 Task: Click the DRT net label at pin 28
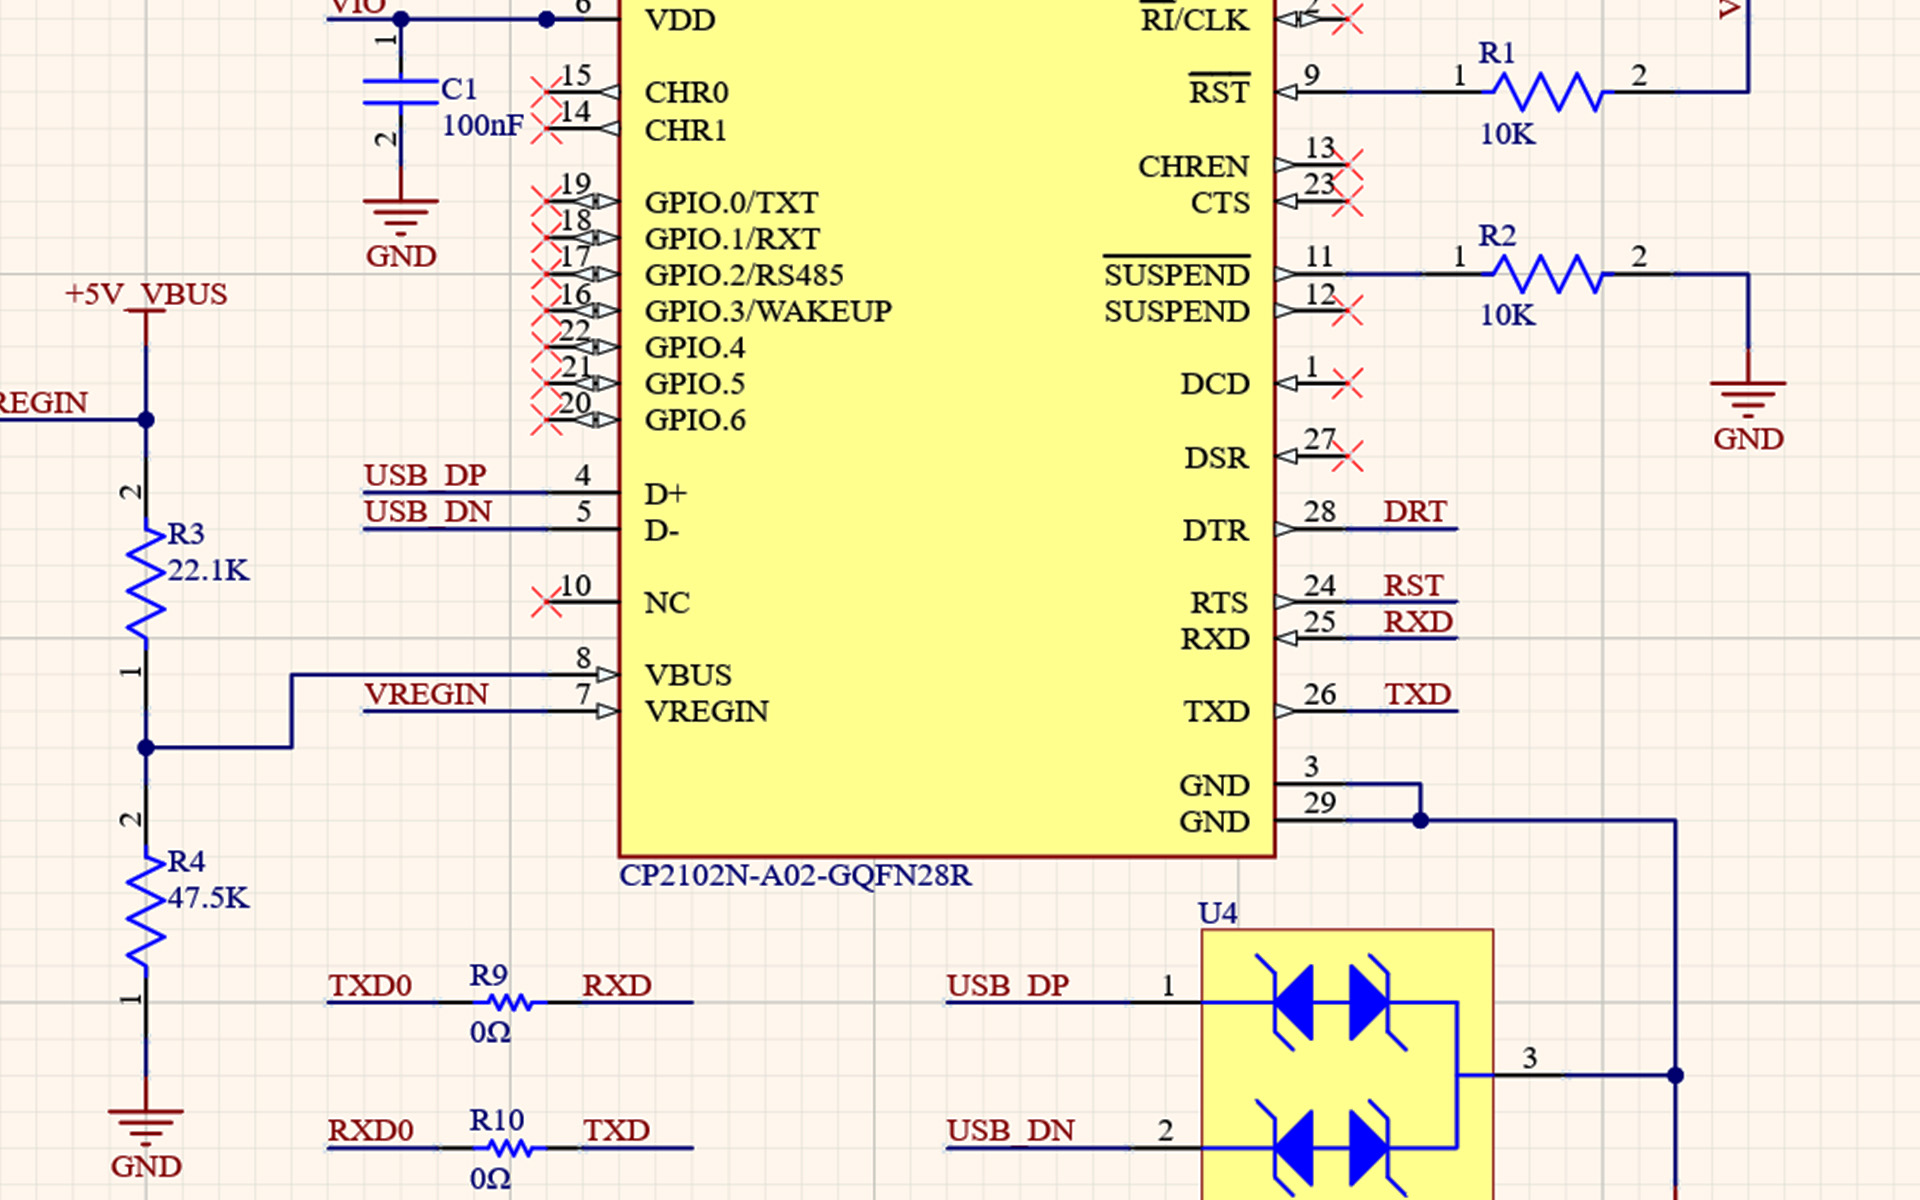click(x=1414, y=512)
